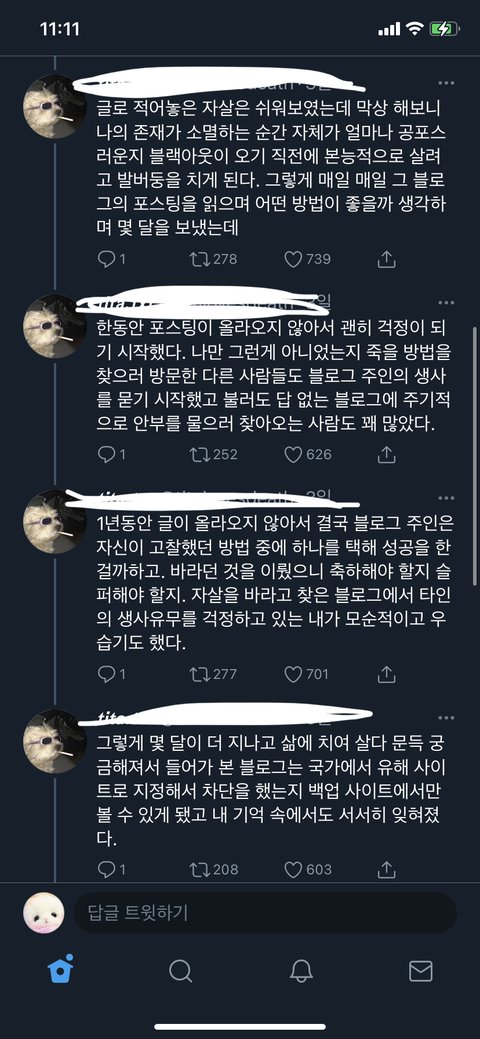Expand the three-dot menu on the second tweet
This screenshot has width=480, height=1039.
pos(446,302)
